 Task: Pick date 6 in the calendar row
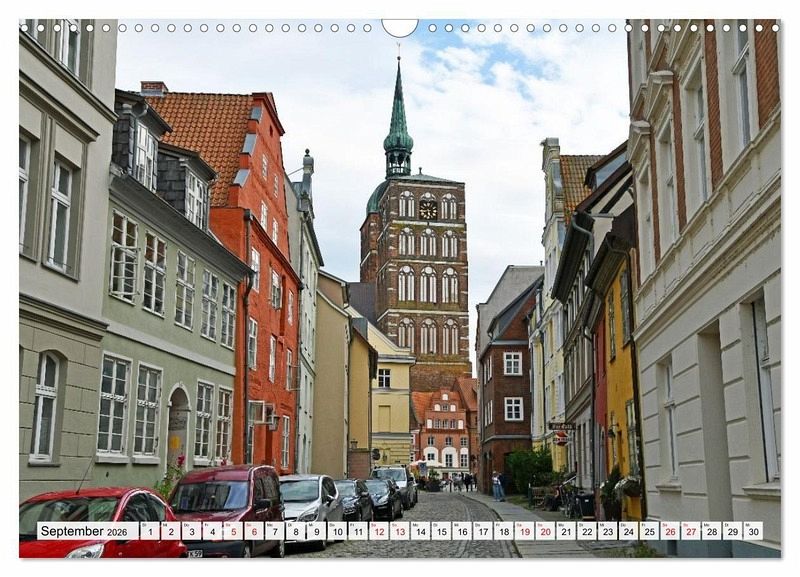pyautogui.click(x=253, y=531)
